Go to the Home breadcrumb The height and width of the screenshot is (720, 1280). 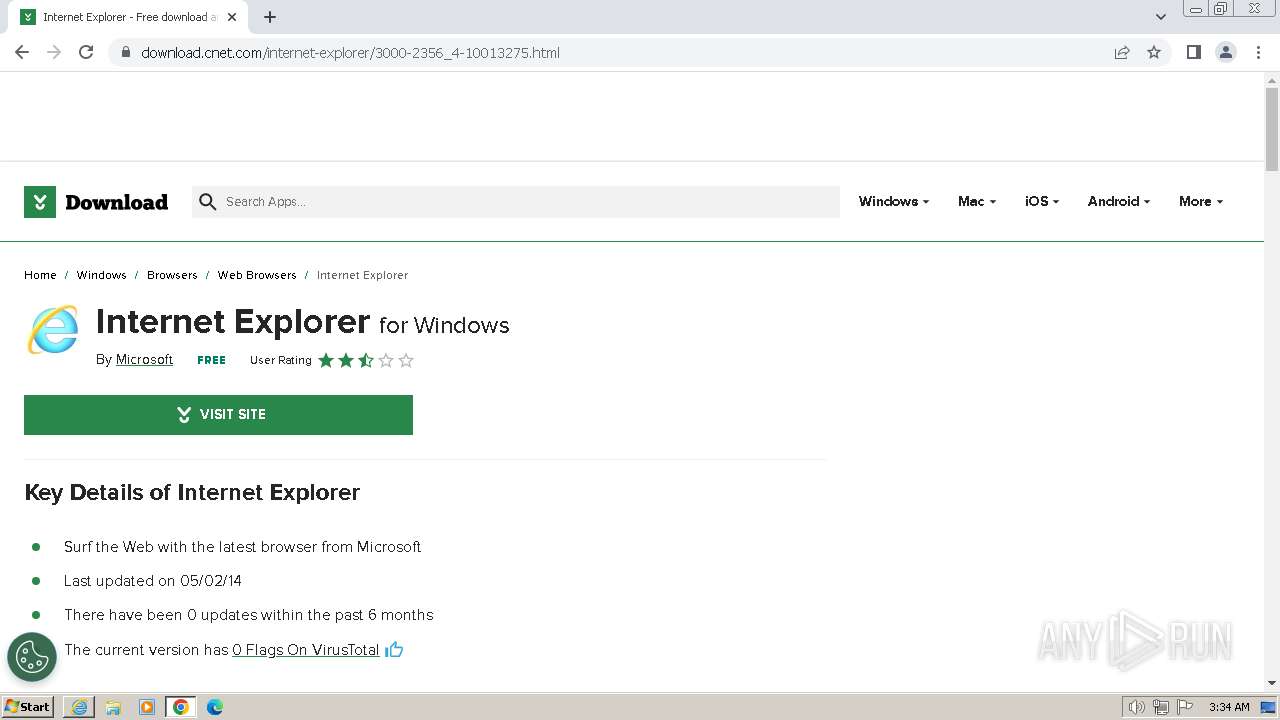pyautogui.click(x=40, y=275)
